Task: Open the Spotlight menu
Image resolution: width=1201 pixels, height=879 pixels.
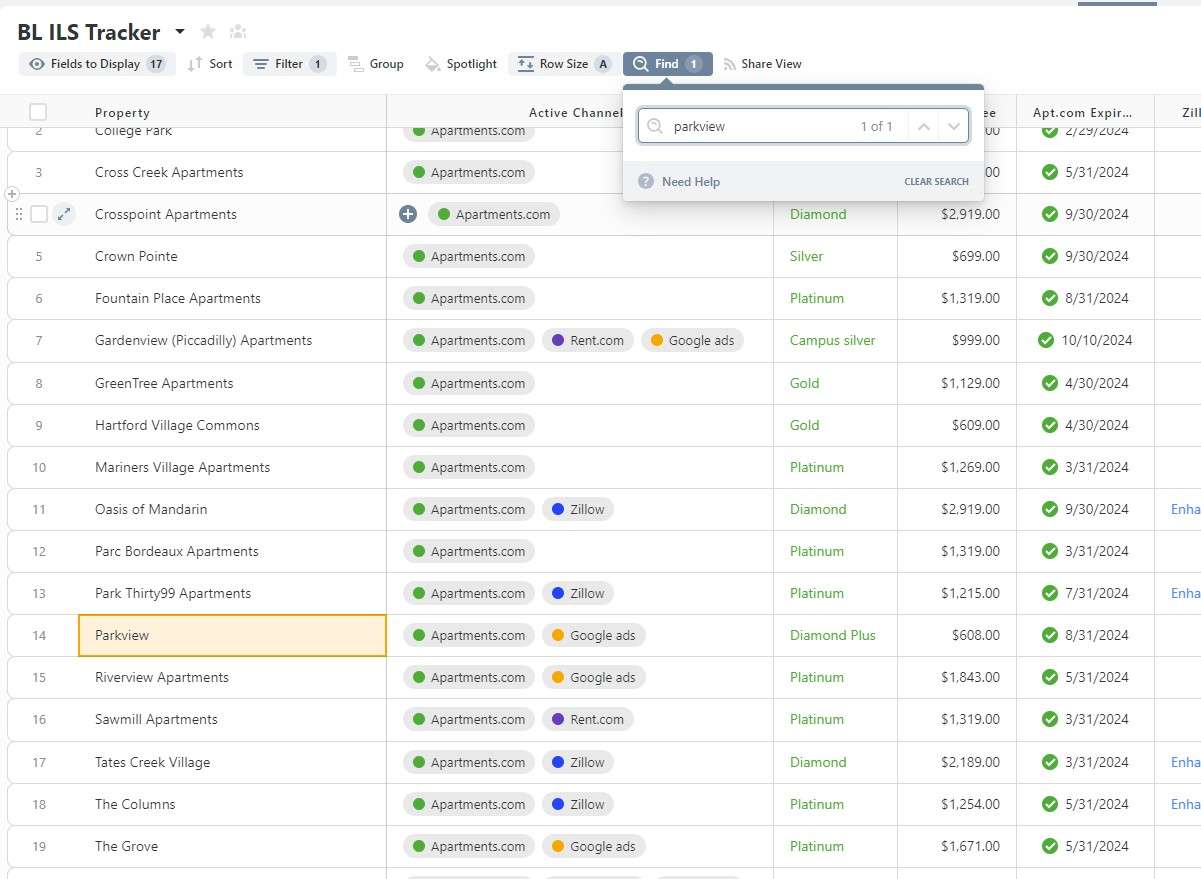Action: click(x=461, y=64)
